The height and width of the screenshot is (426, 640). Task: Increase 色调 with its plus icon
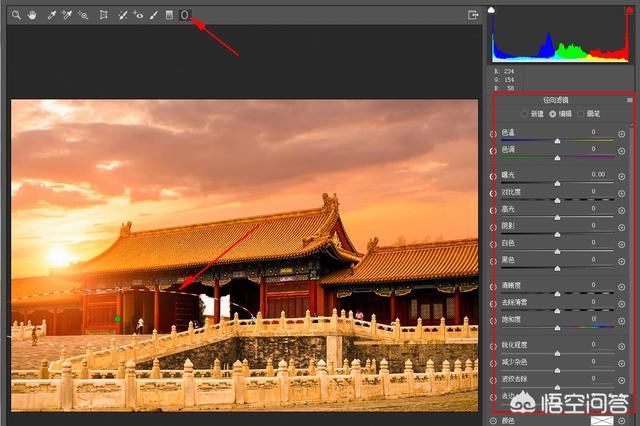pyautogui.click(x=621, y=151)
